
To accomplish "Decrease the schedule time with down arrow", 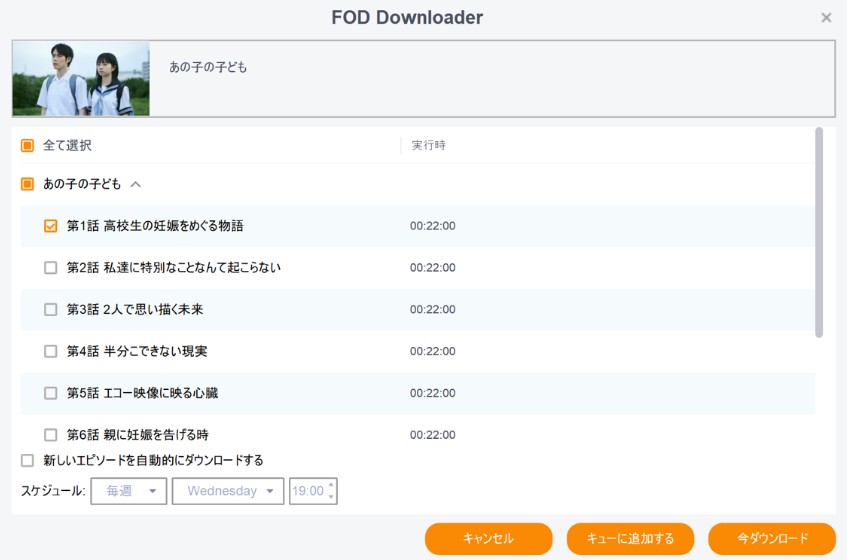I will coord(331,497).
